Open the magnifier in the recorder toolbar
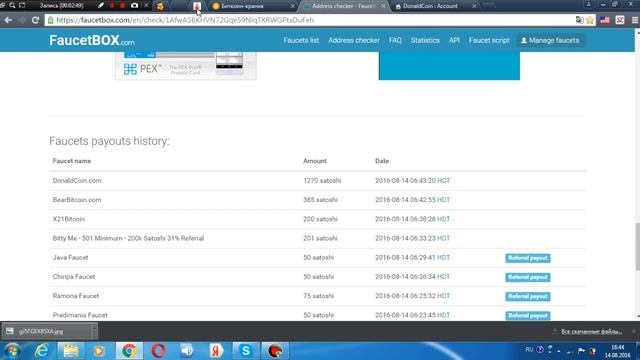Screen dimensions: 640x360 coord(12,6)
